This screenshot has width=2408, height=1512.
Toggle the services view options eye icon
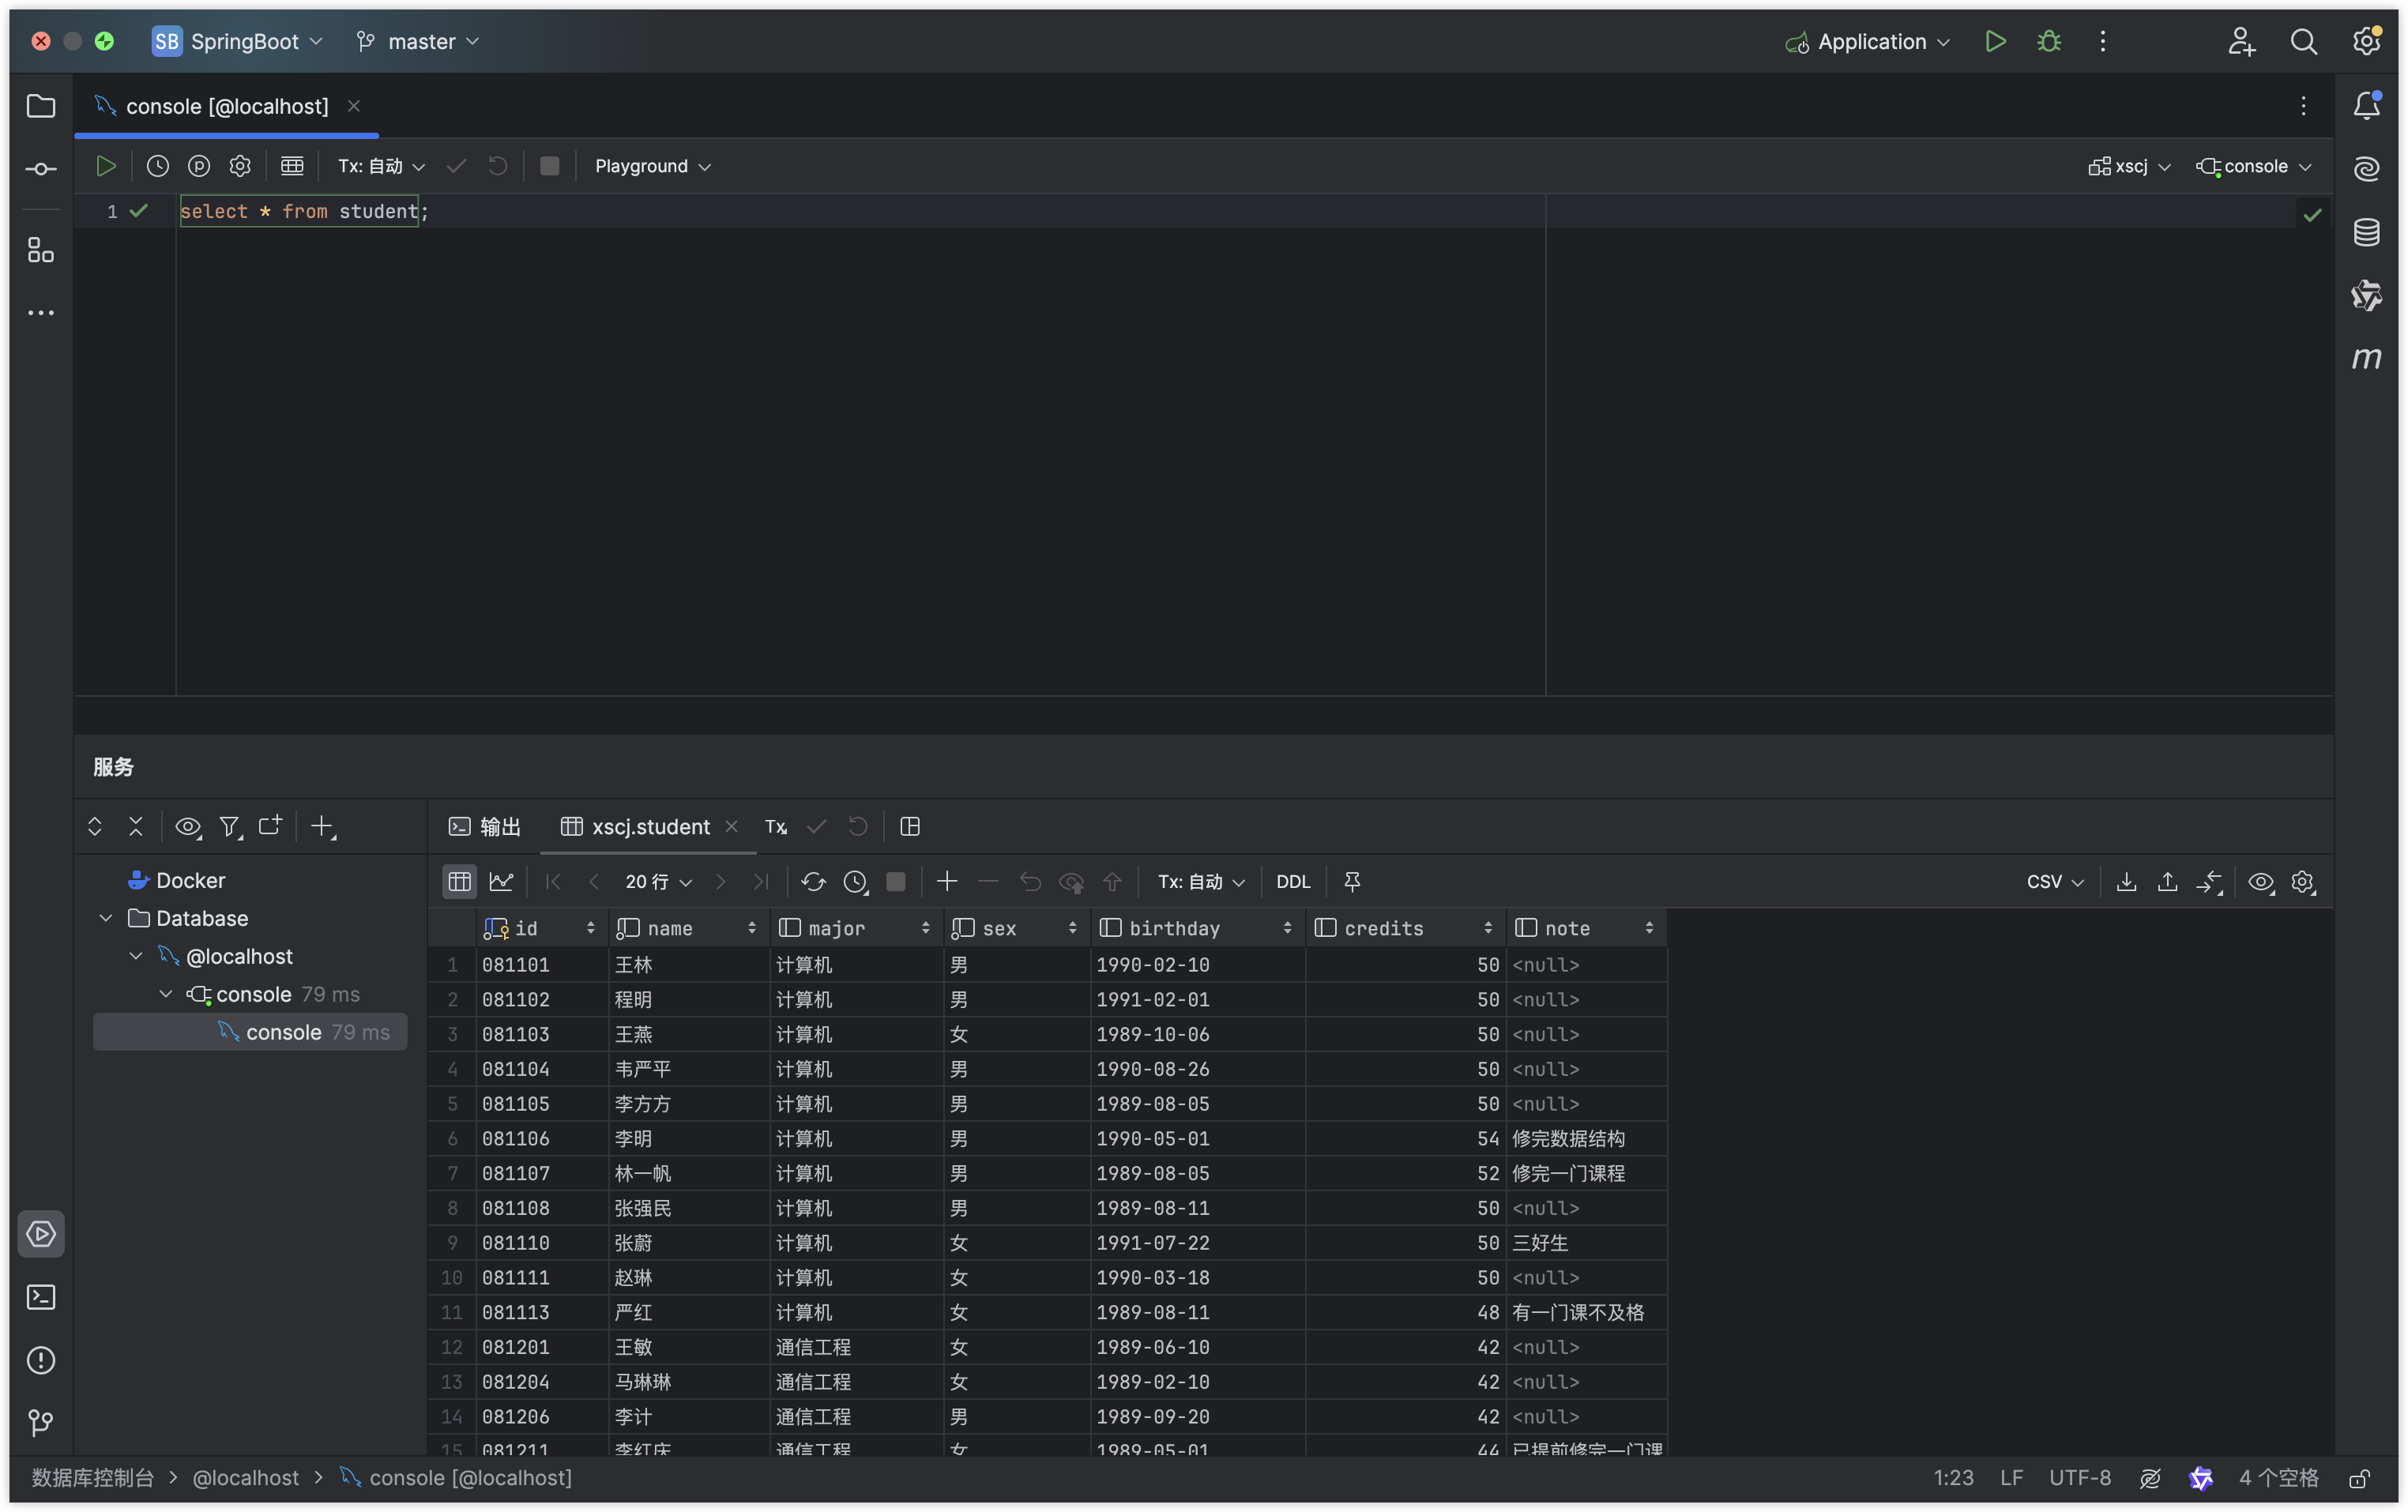point(187,827)
